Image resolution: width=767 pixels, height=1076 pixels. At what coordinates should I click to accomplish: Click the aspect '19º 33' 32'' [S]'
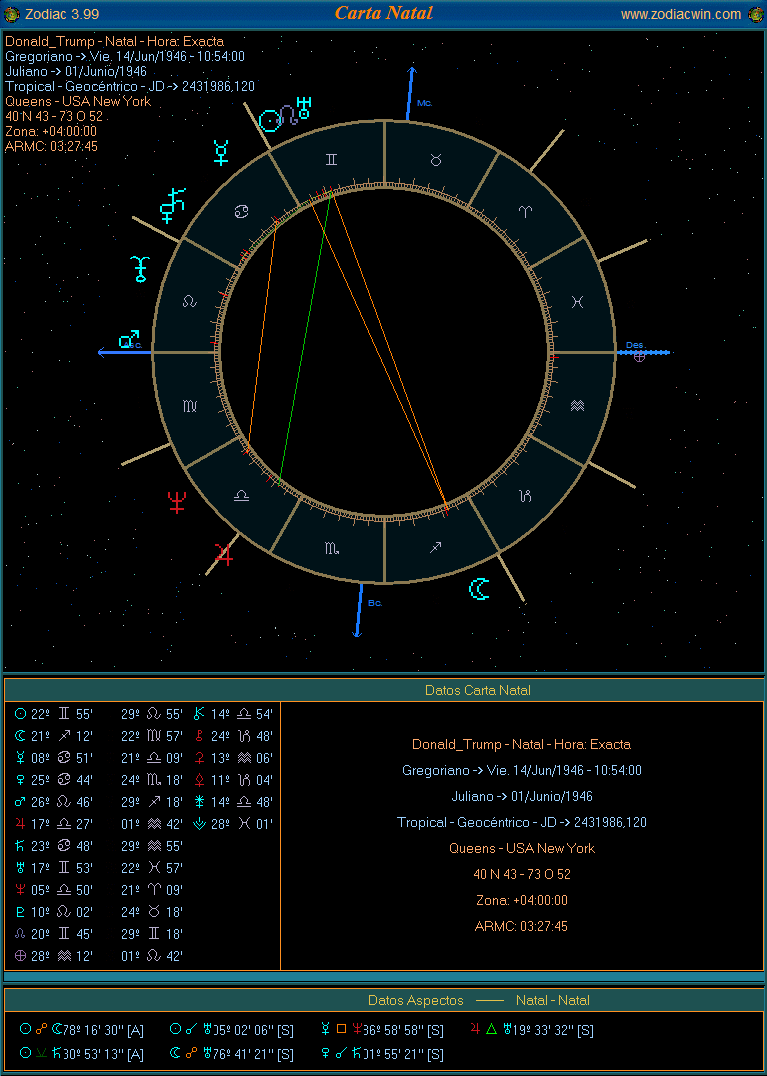coord(532,1029)
